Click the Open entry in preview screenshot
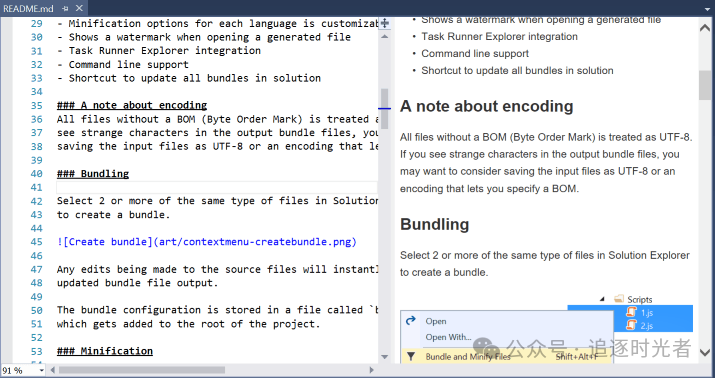Image resolution: width=715 pixels, height=378 pixels. pyautogui.click(x=436, y=321)
